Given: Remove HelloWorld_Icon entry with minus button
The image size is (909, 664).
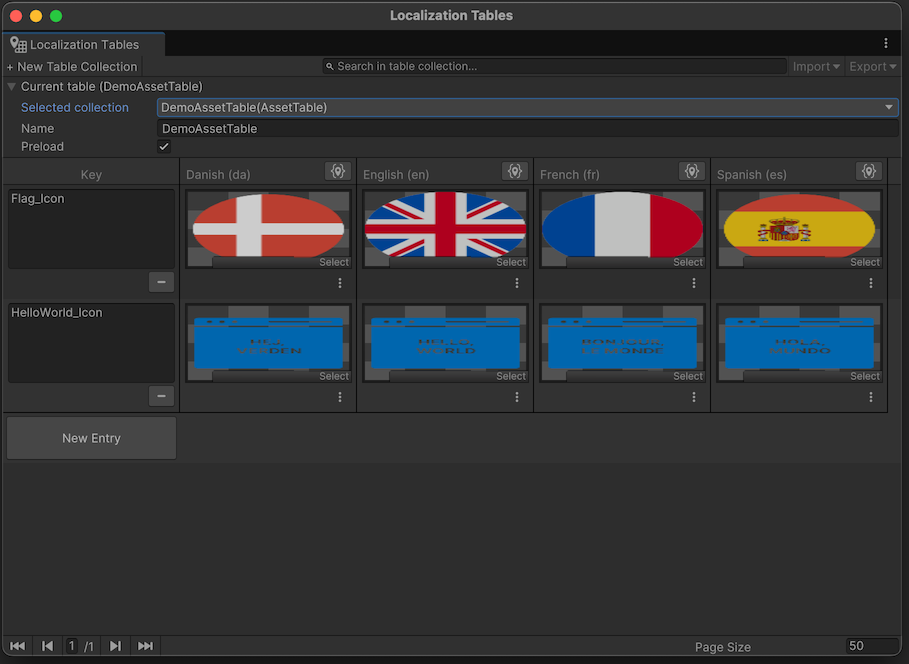Looking at the screenshot, I should coord(161,396).
